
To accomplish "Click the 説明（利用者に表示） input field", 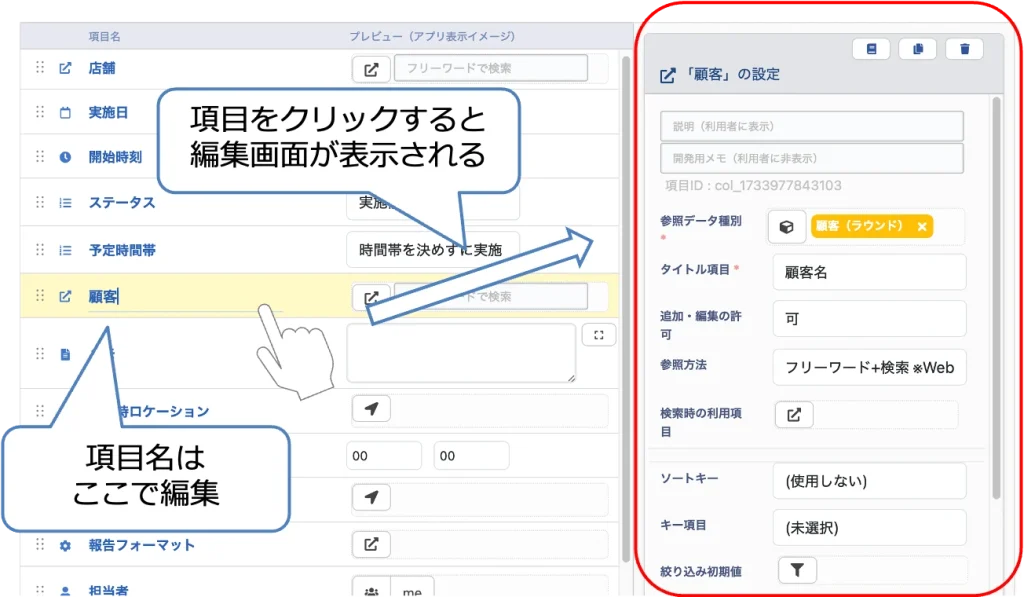I will click(811, 126).
